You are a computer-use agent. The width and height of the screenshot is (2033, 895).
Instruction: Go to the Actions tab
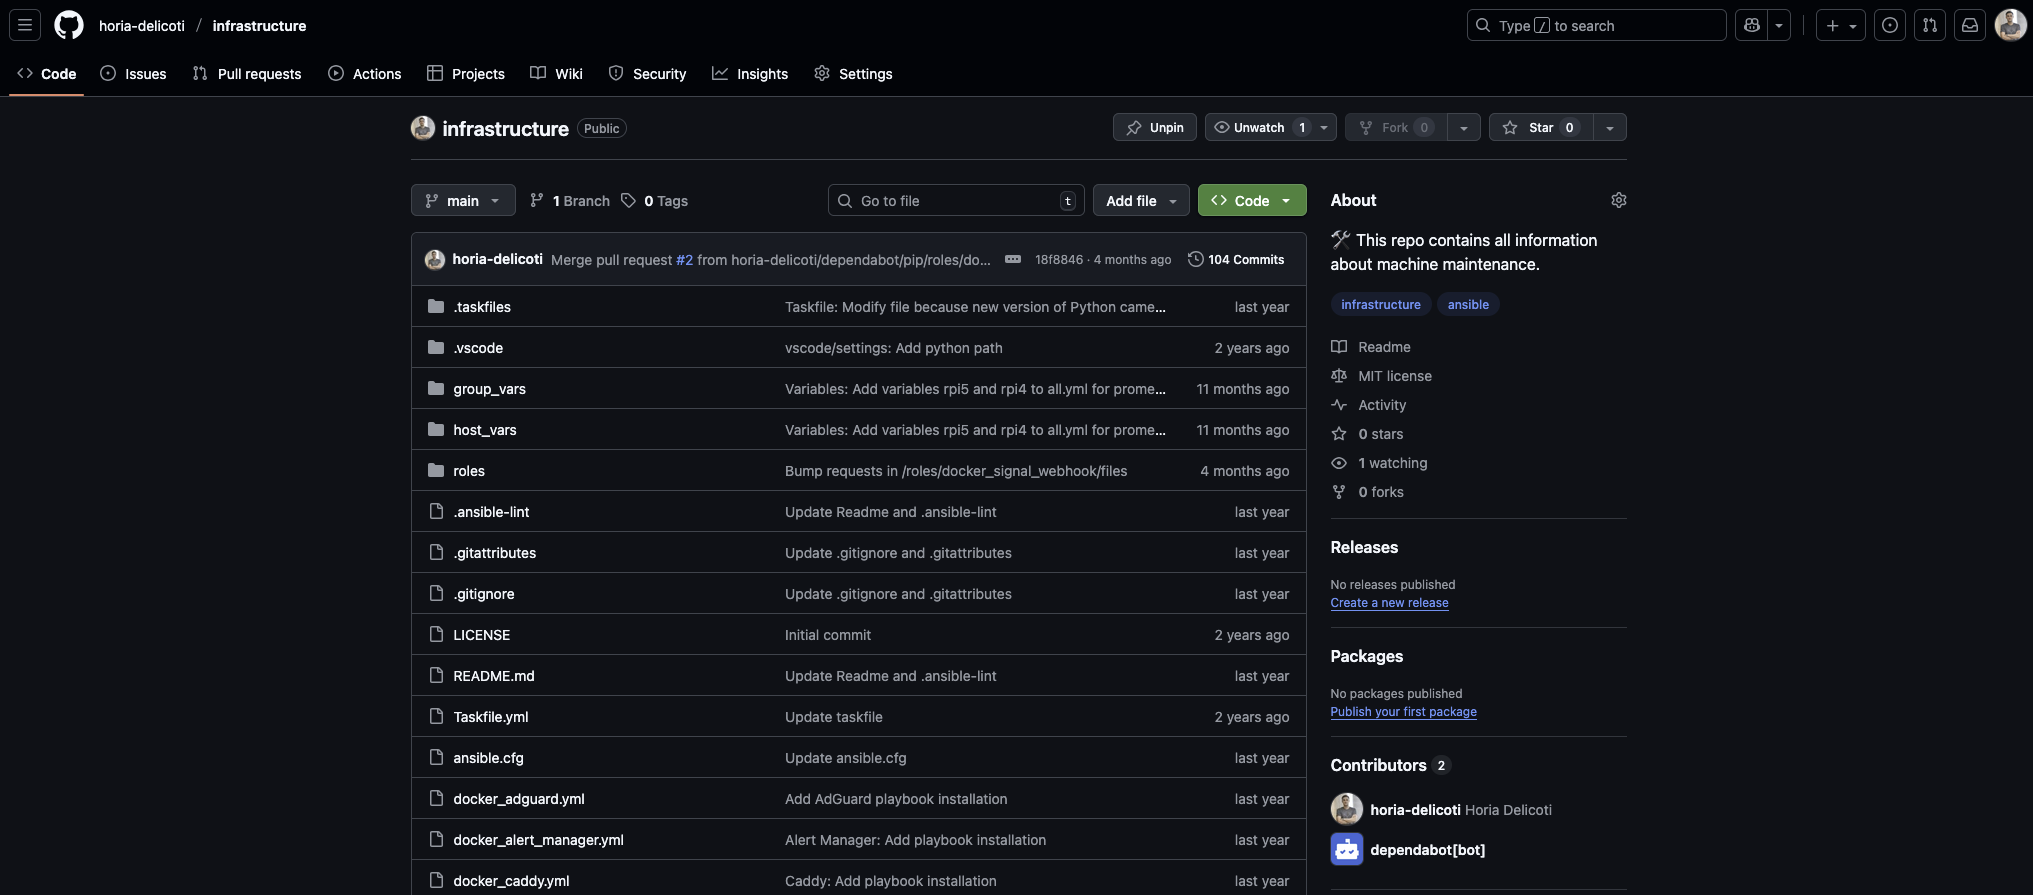click(365, 74)
